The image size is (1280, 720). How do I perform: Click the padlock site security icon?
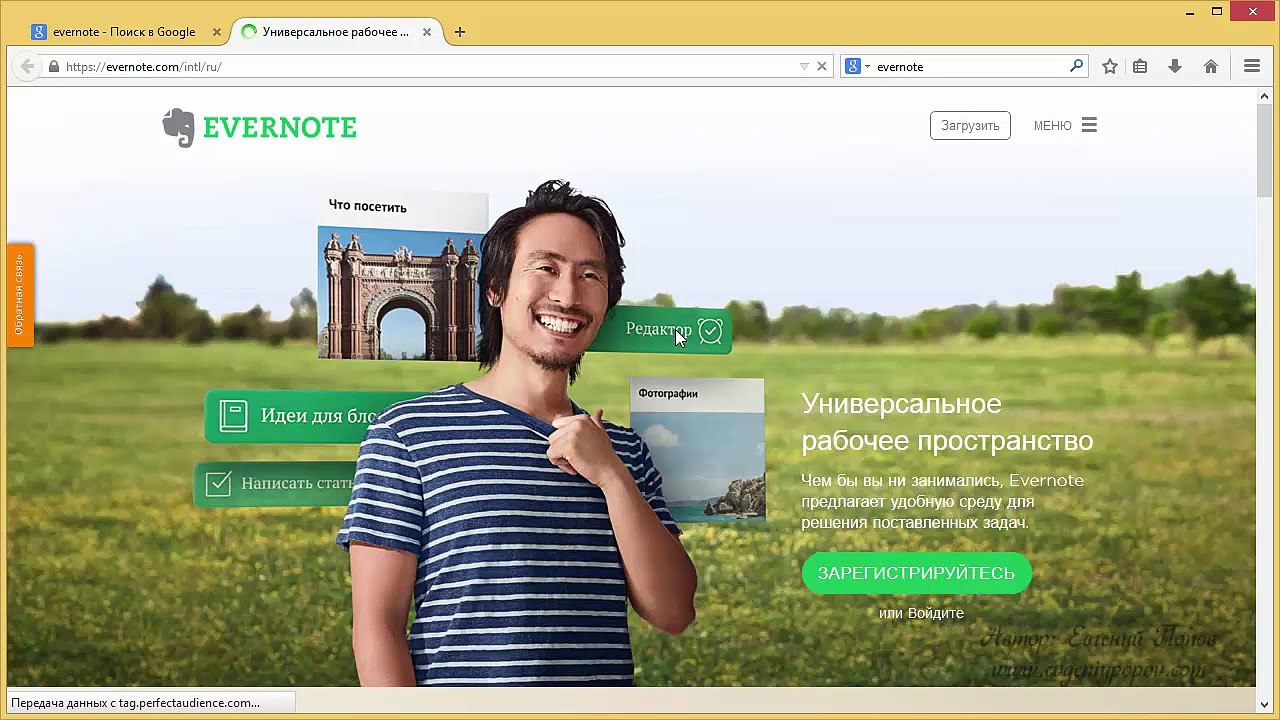pyautogui.click(x=54, y=67)
